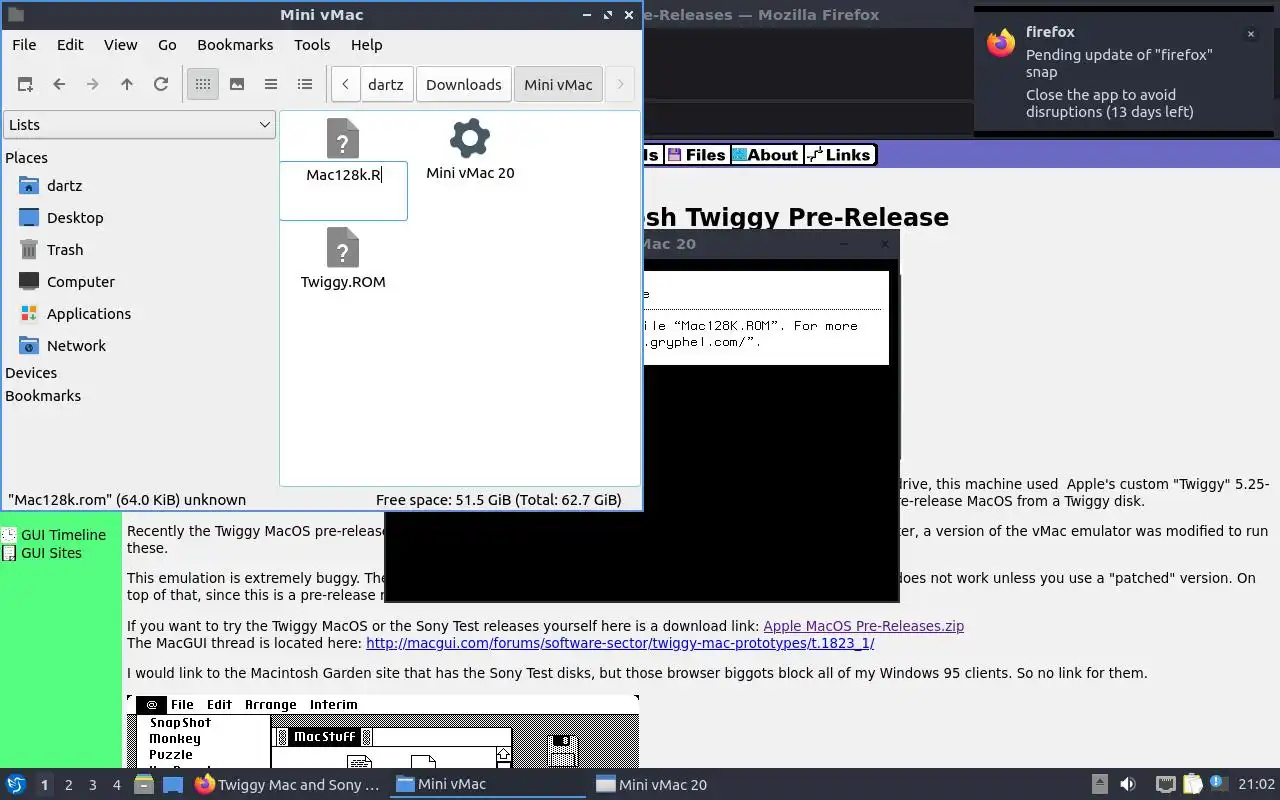
Task: Select the Mac128k.rom file icon
Action: coord(343,138)
